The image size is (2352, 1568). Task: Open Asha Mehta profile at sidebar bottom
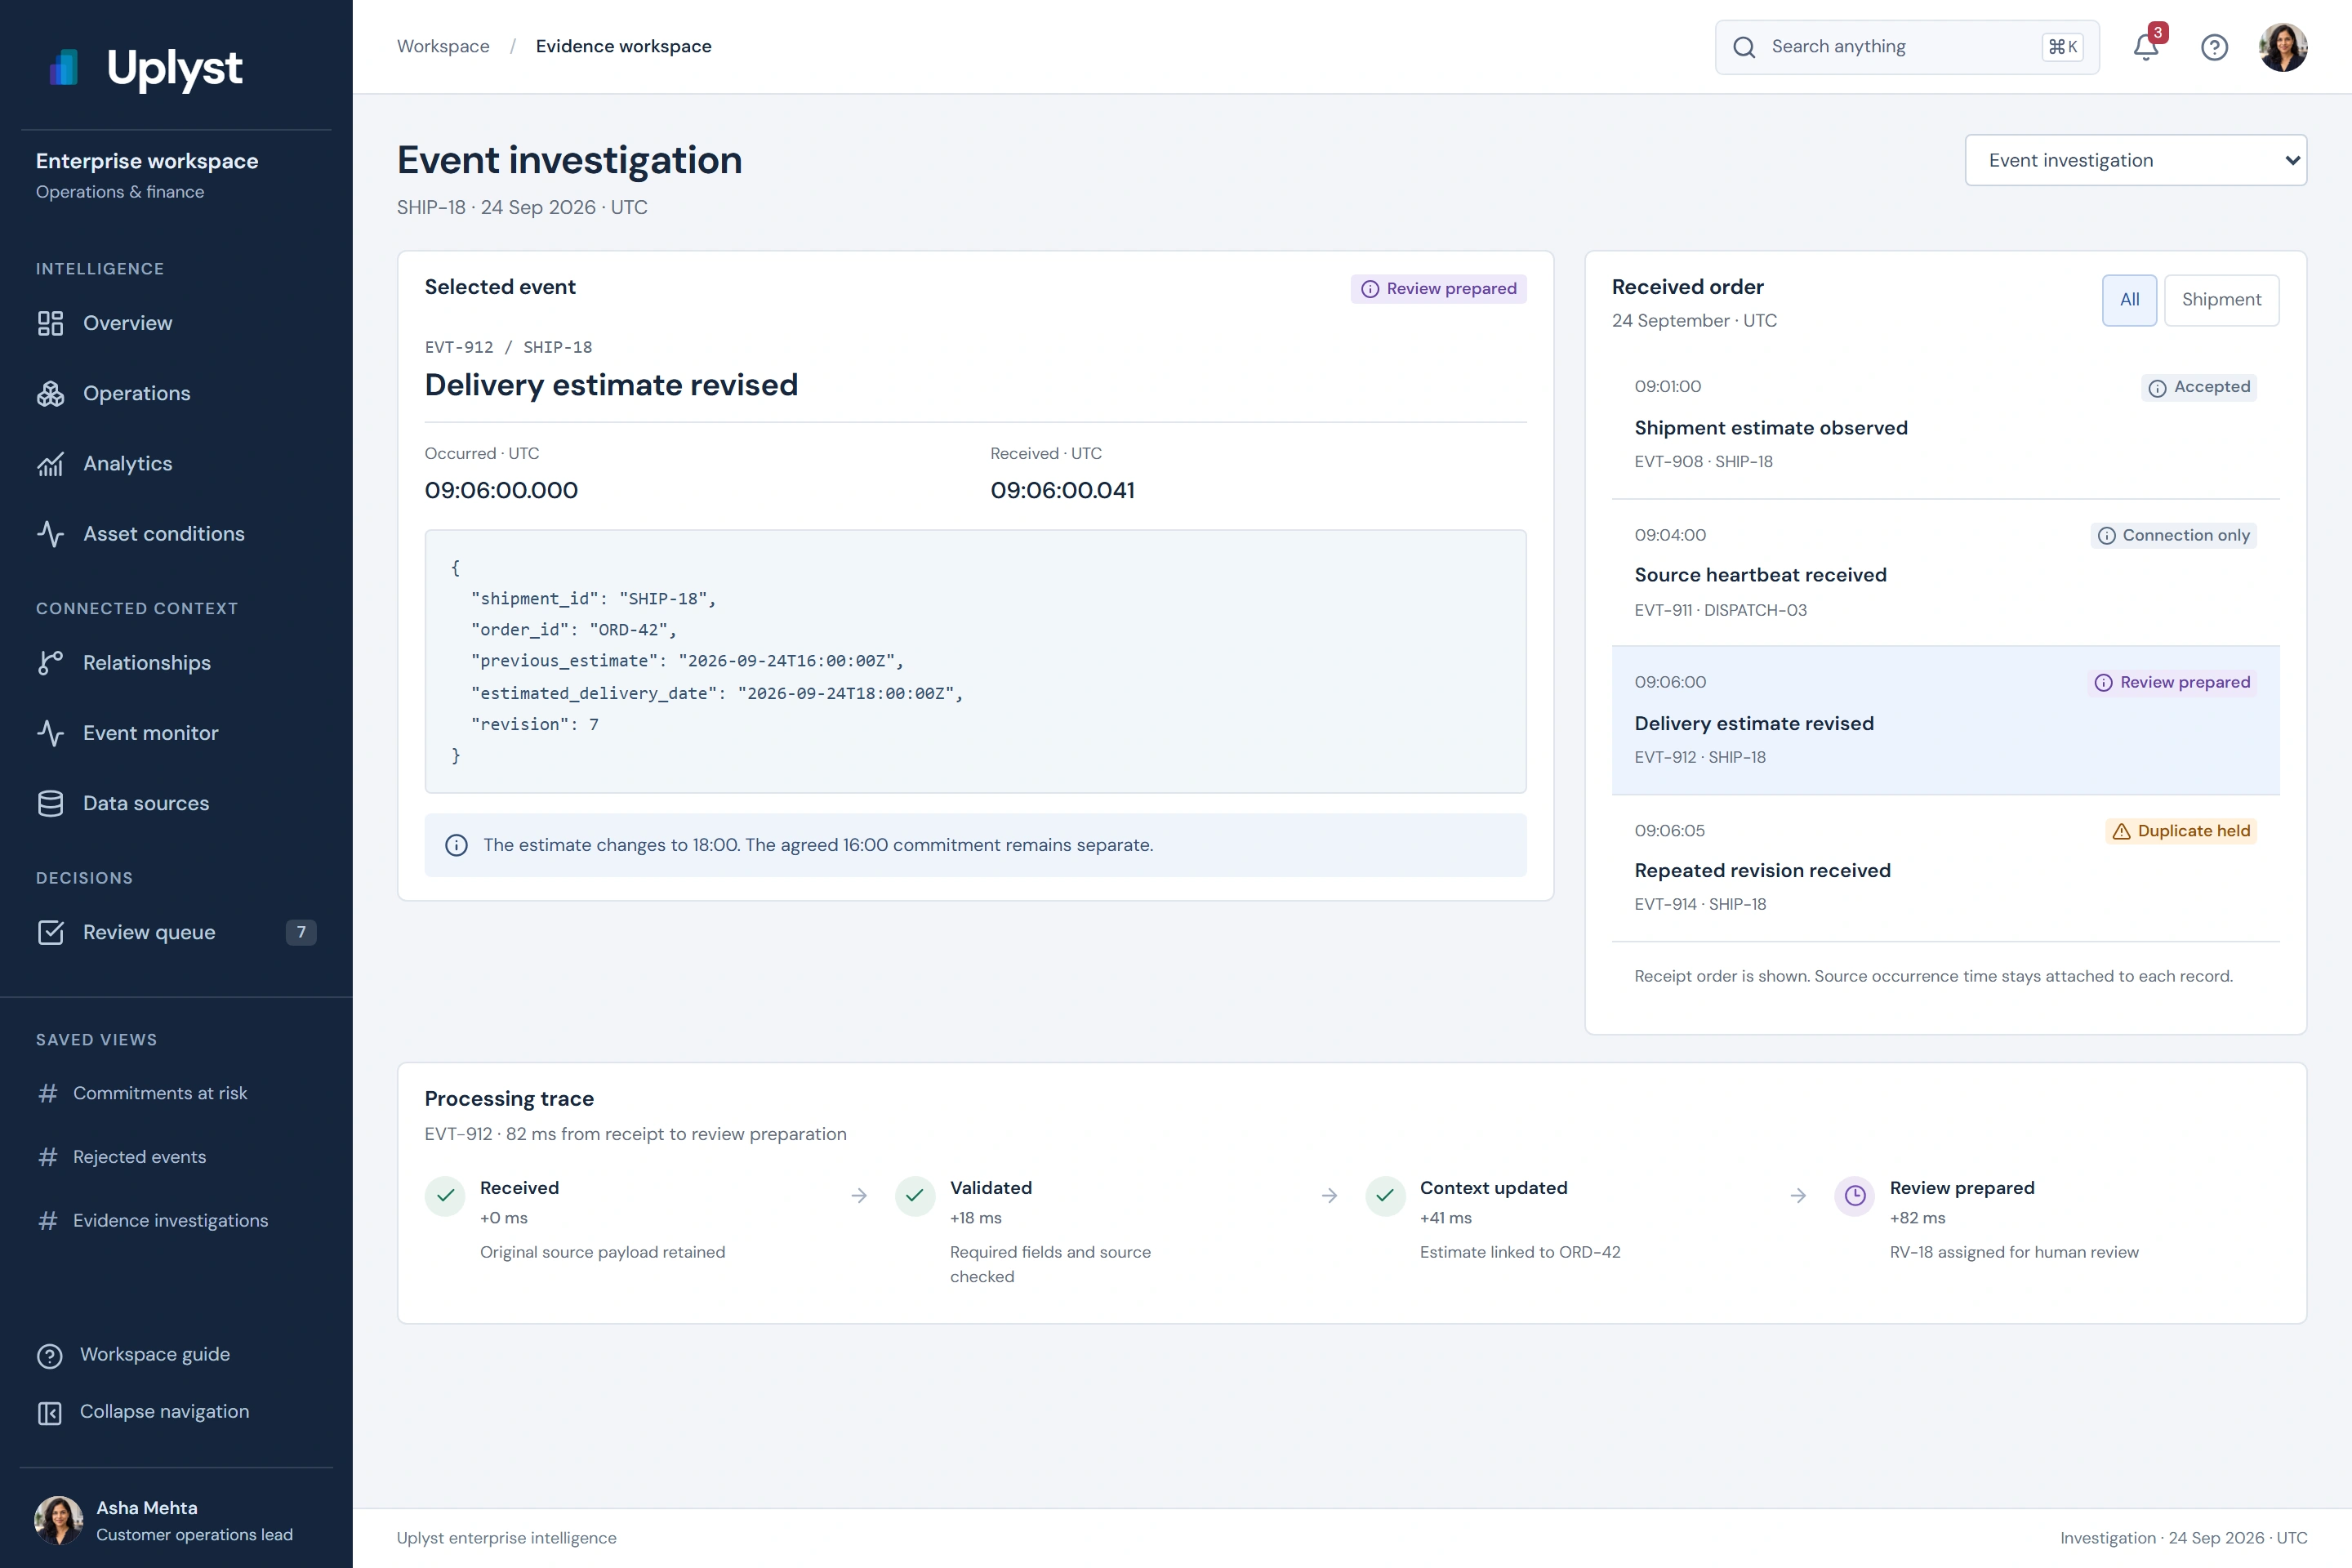(176, 1520)
